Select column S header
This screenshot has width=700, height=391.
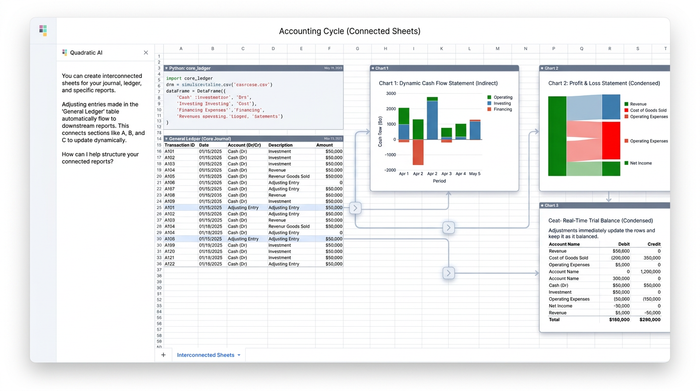pos(638,48)
